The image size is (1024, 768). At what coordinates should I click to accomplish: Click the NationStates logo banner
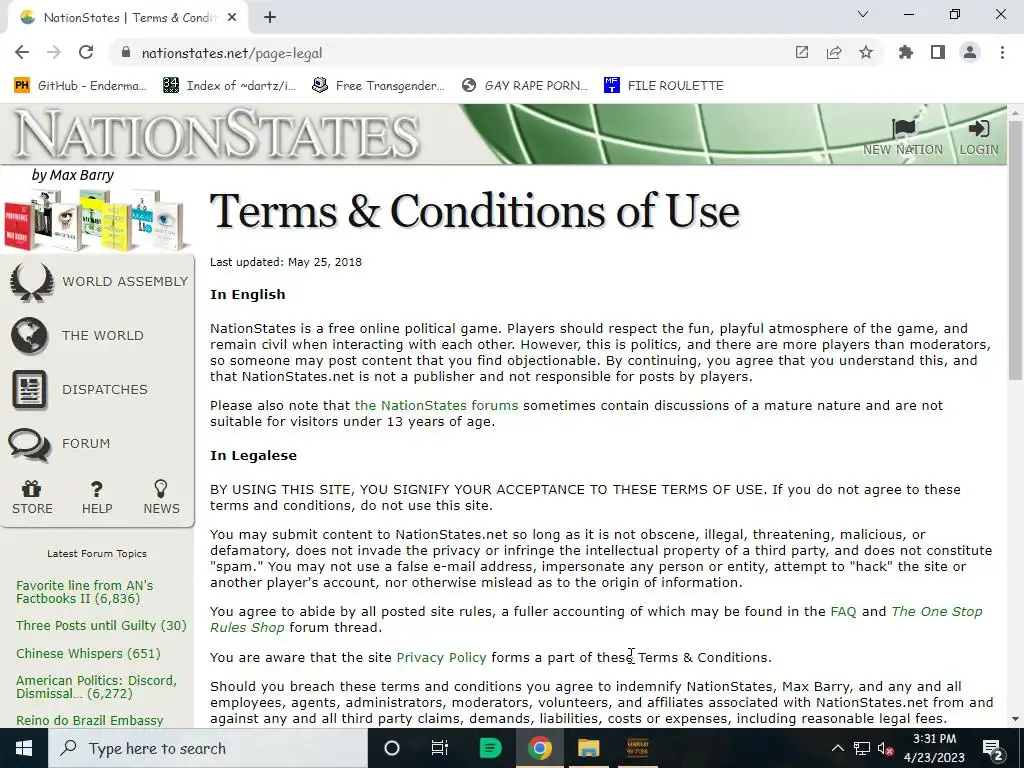point(217,135)
